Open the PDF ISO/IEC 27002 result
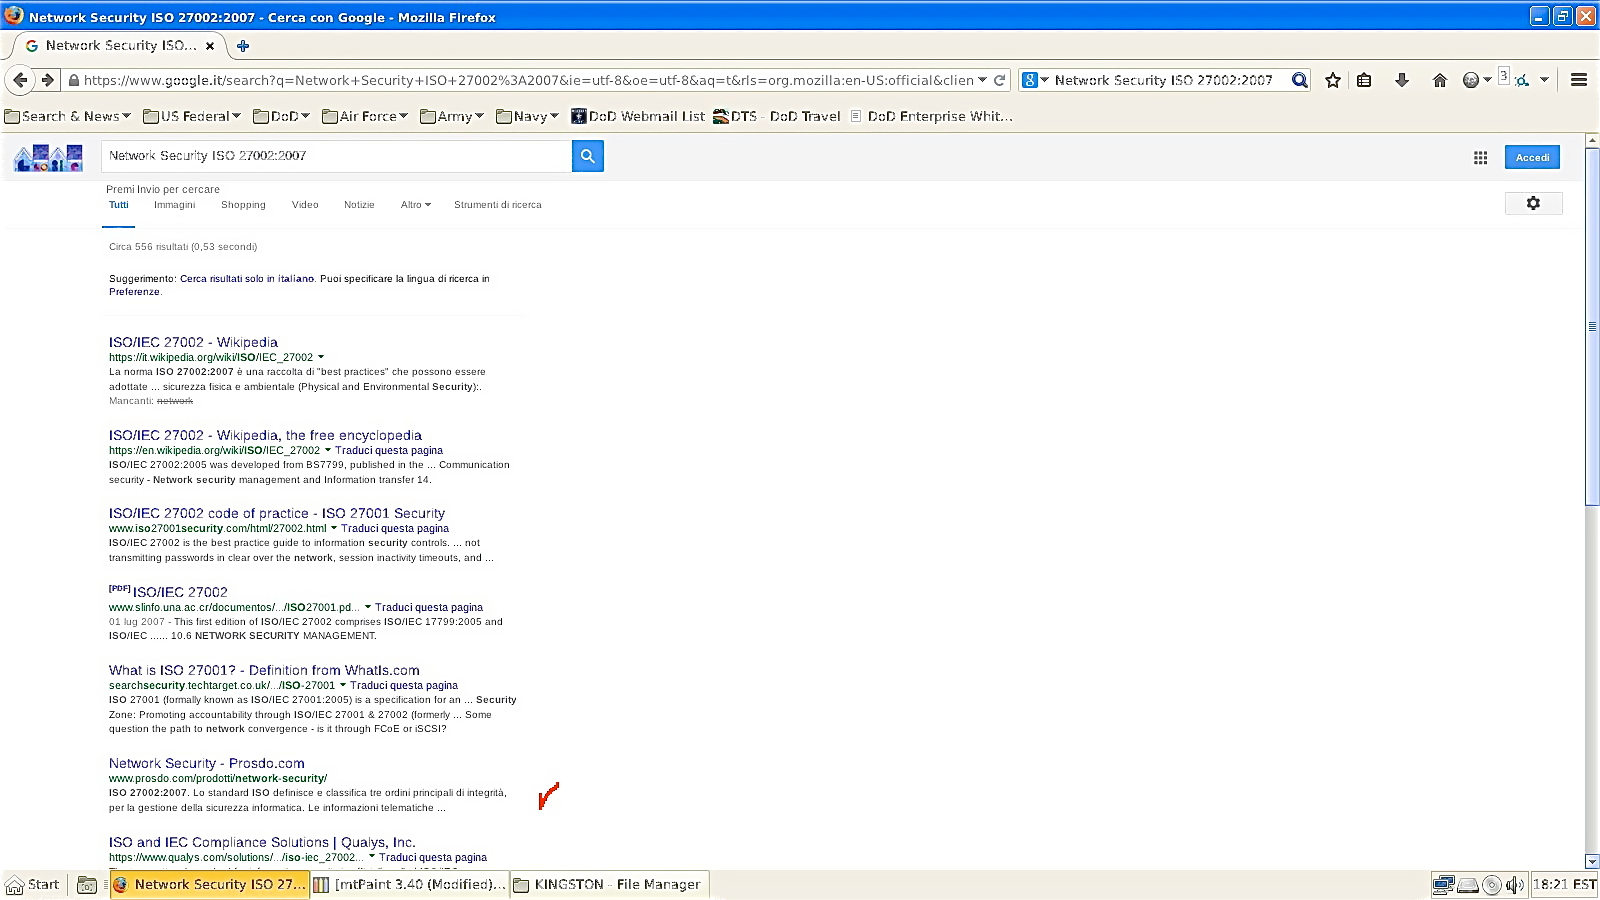The image size is (1600, 900). click(x=180, y=592)
